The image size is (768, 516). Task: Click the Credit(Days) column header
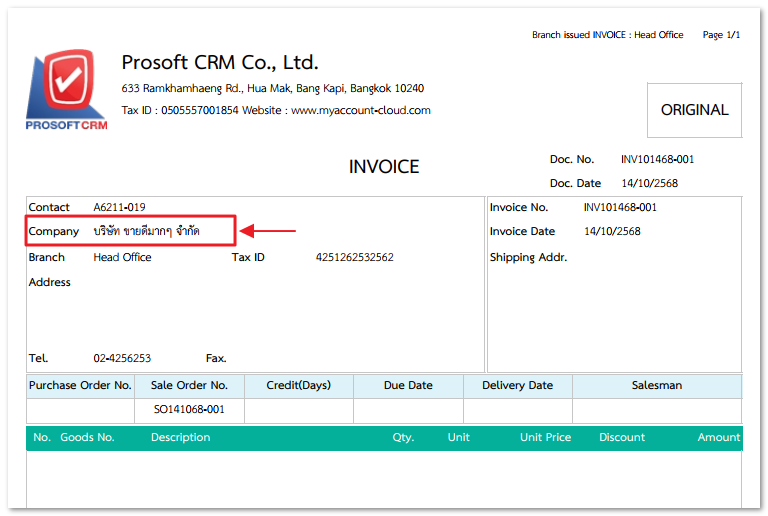tap(298, 385)
